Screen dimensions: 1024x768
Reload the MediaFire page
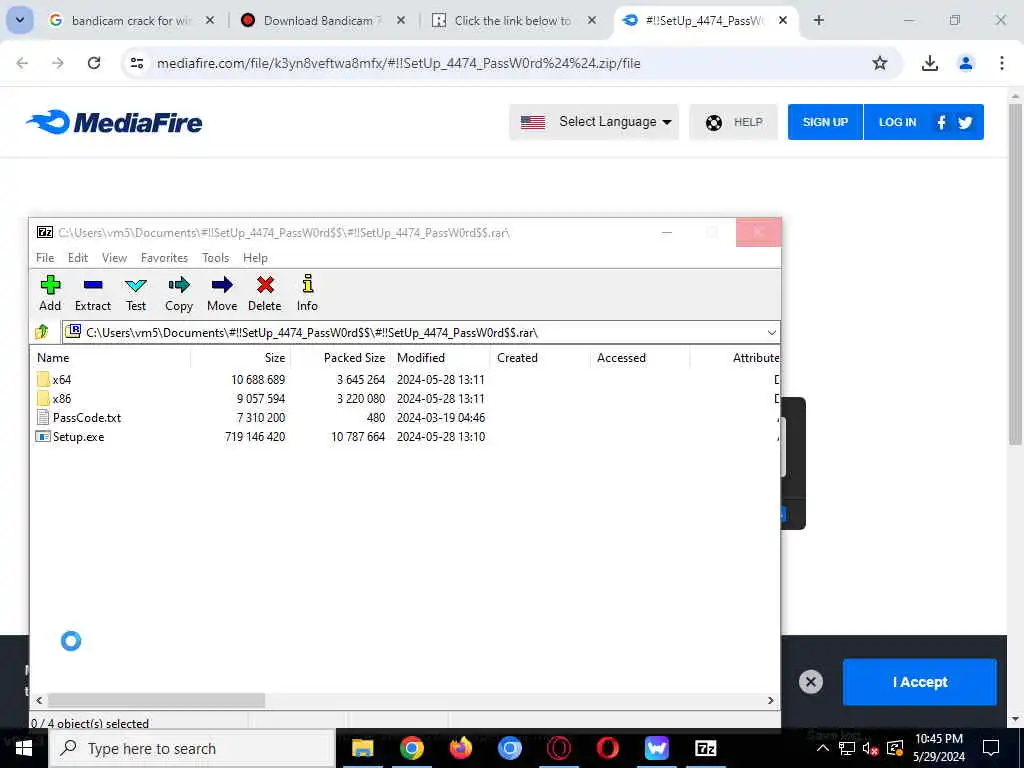94,63
